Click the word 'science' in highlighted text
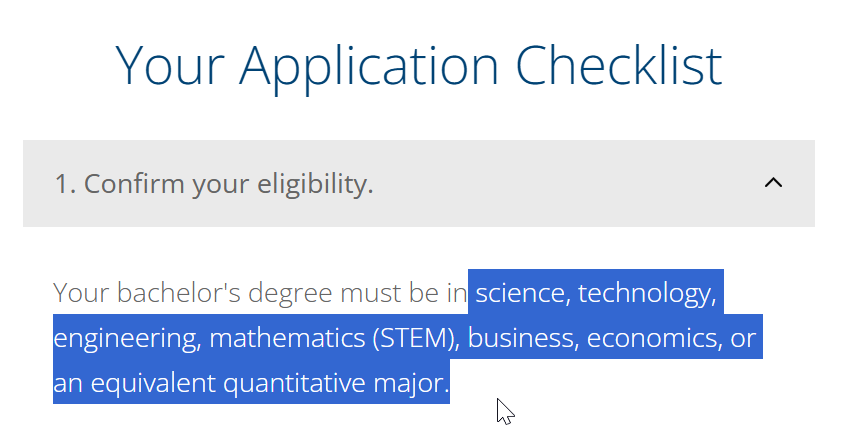Screen dimensions: 842x433 pos(519,293)
